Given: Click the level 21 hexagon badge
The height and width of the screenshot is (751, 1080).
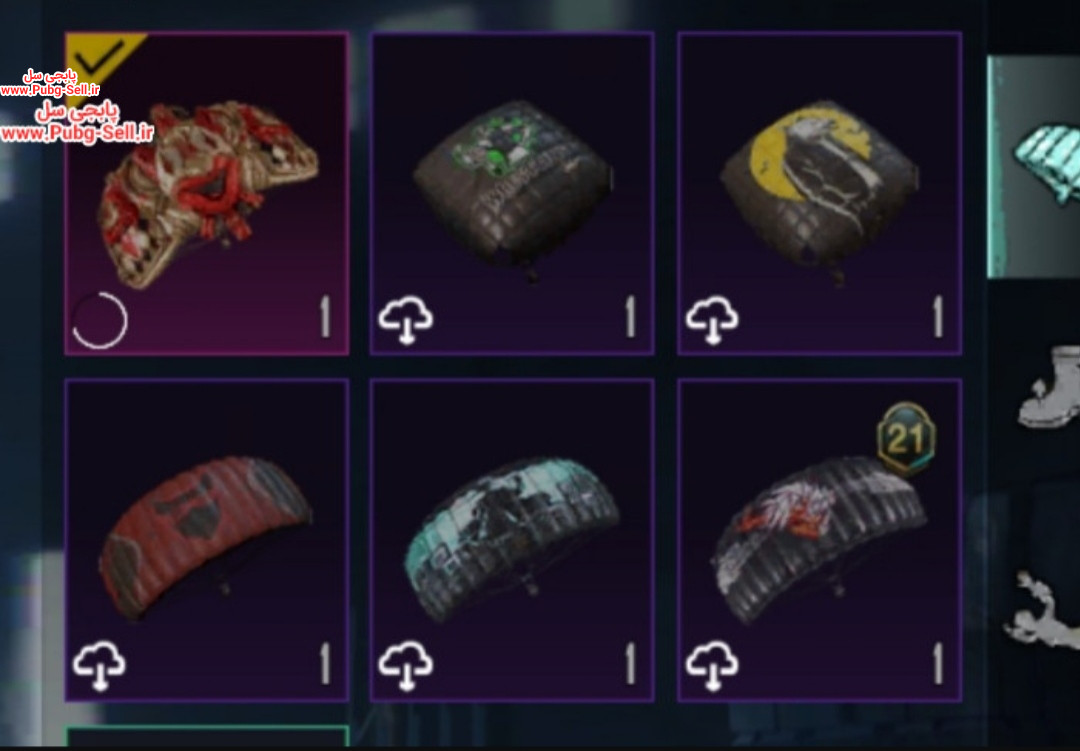Looking at the screenshot, I should coord(906,439).
